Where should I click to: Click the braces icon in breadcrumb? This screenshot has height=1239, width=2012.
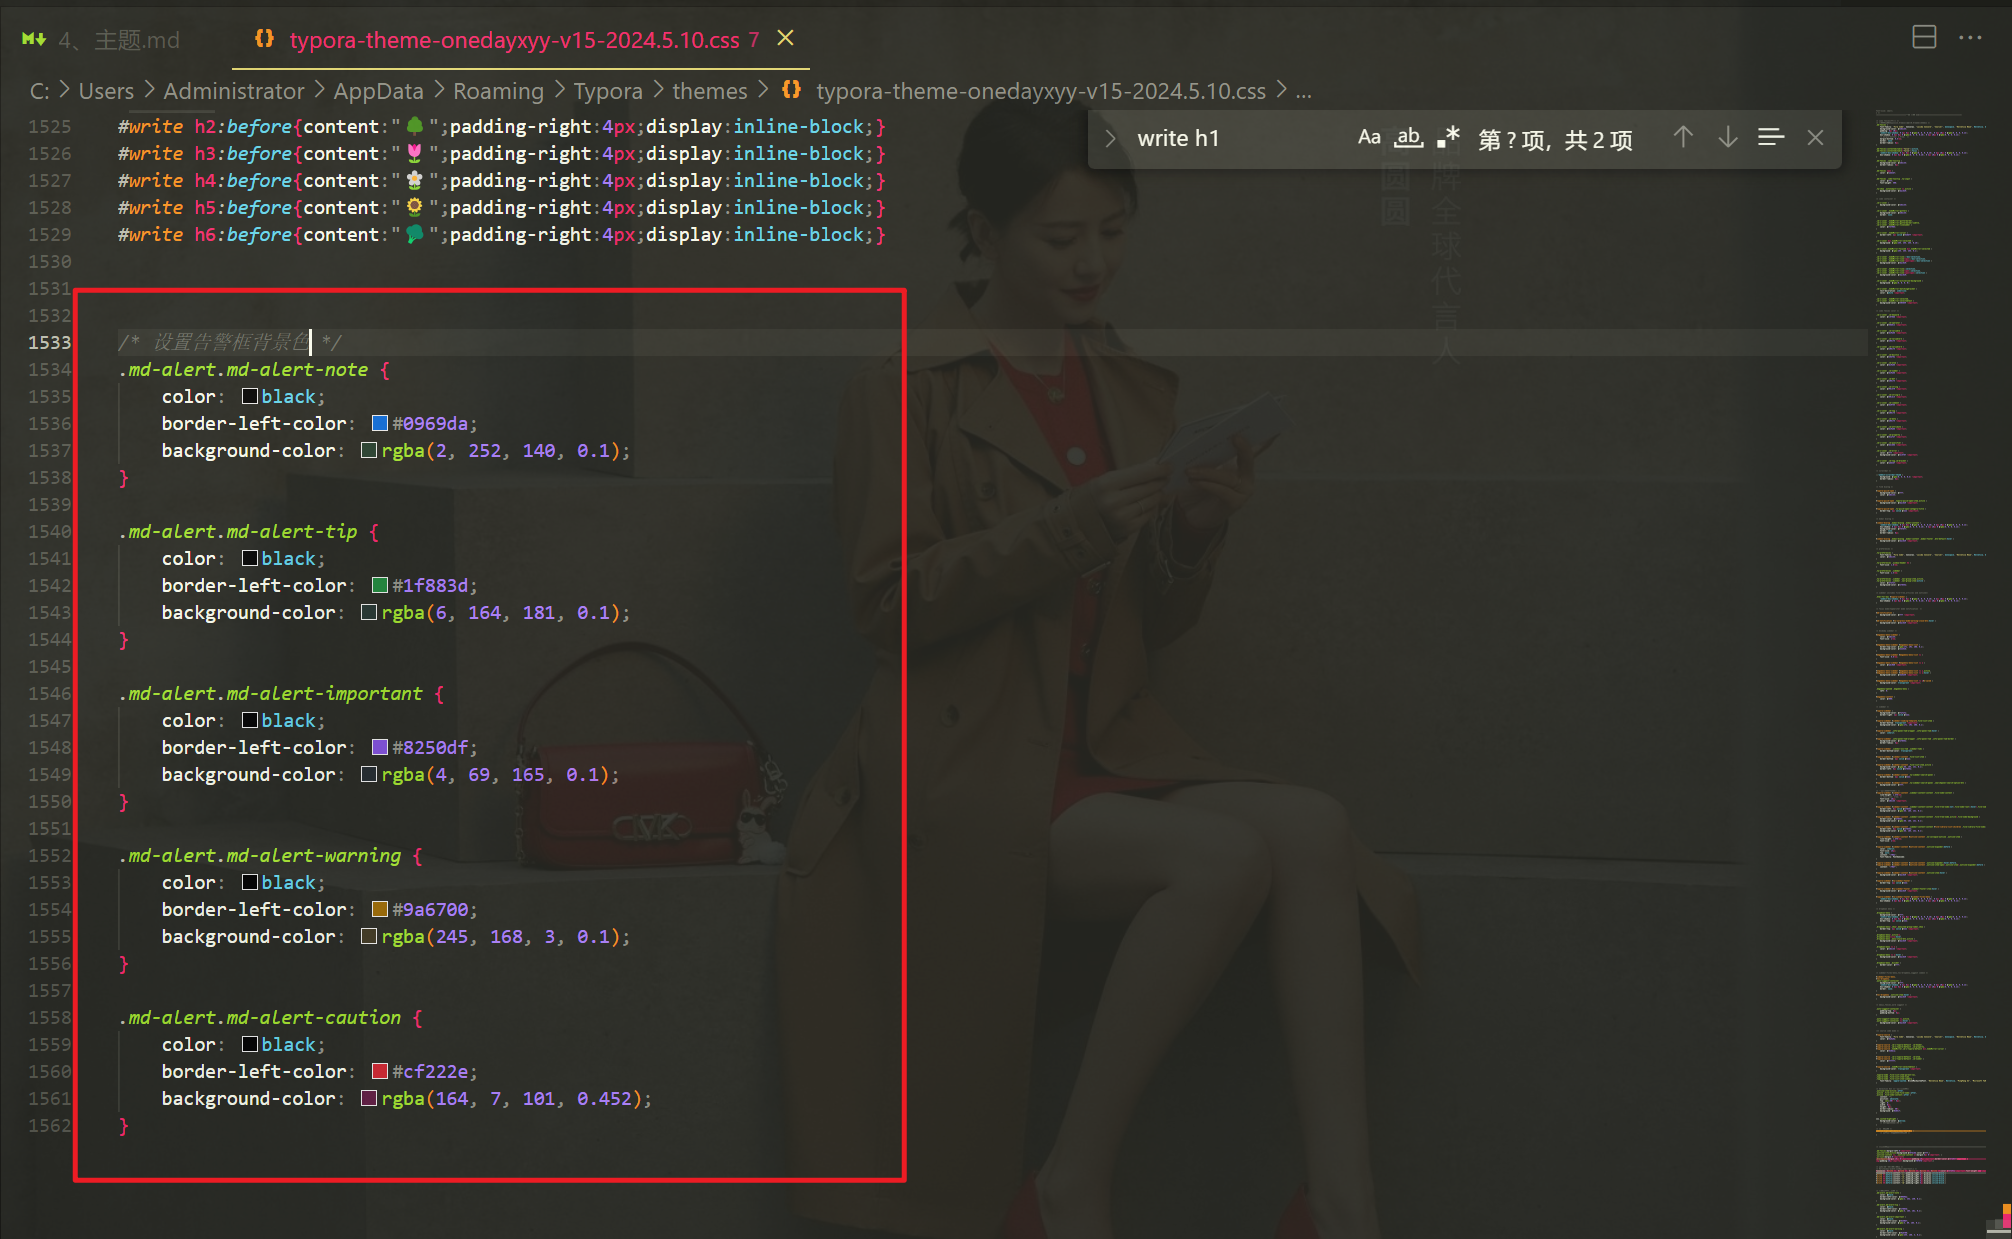(x=791, y=90)
